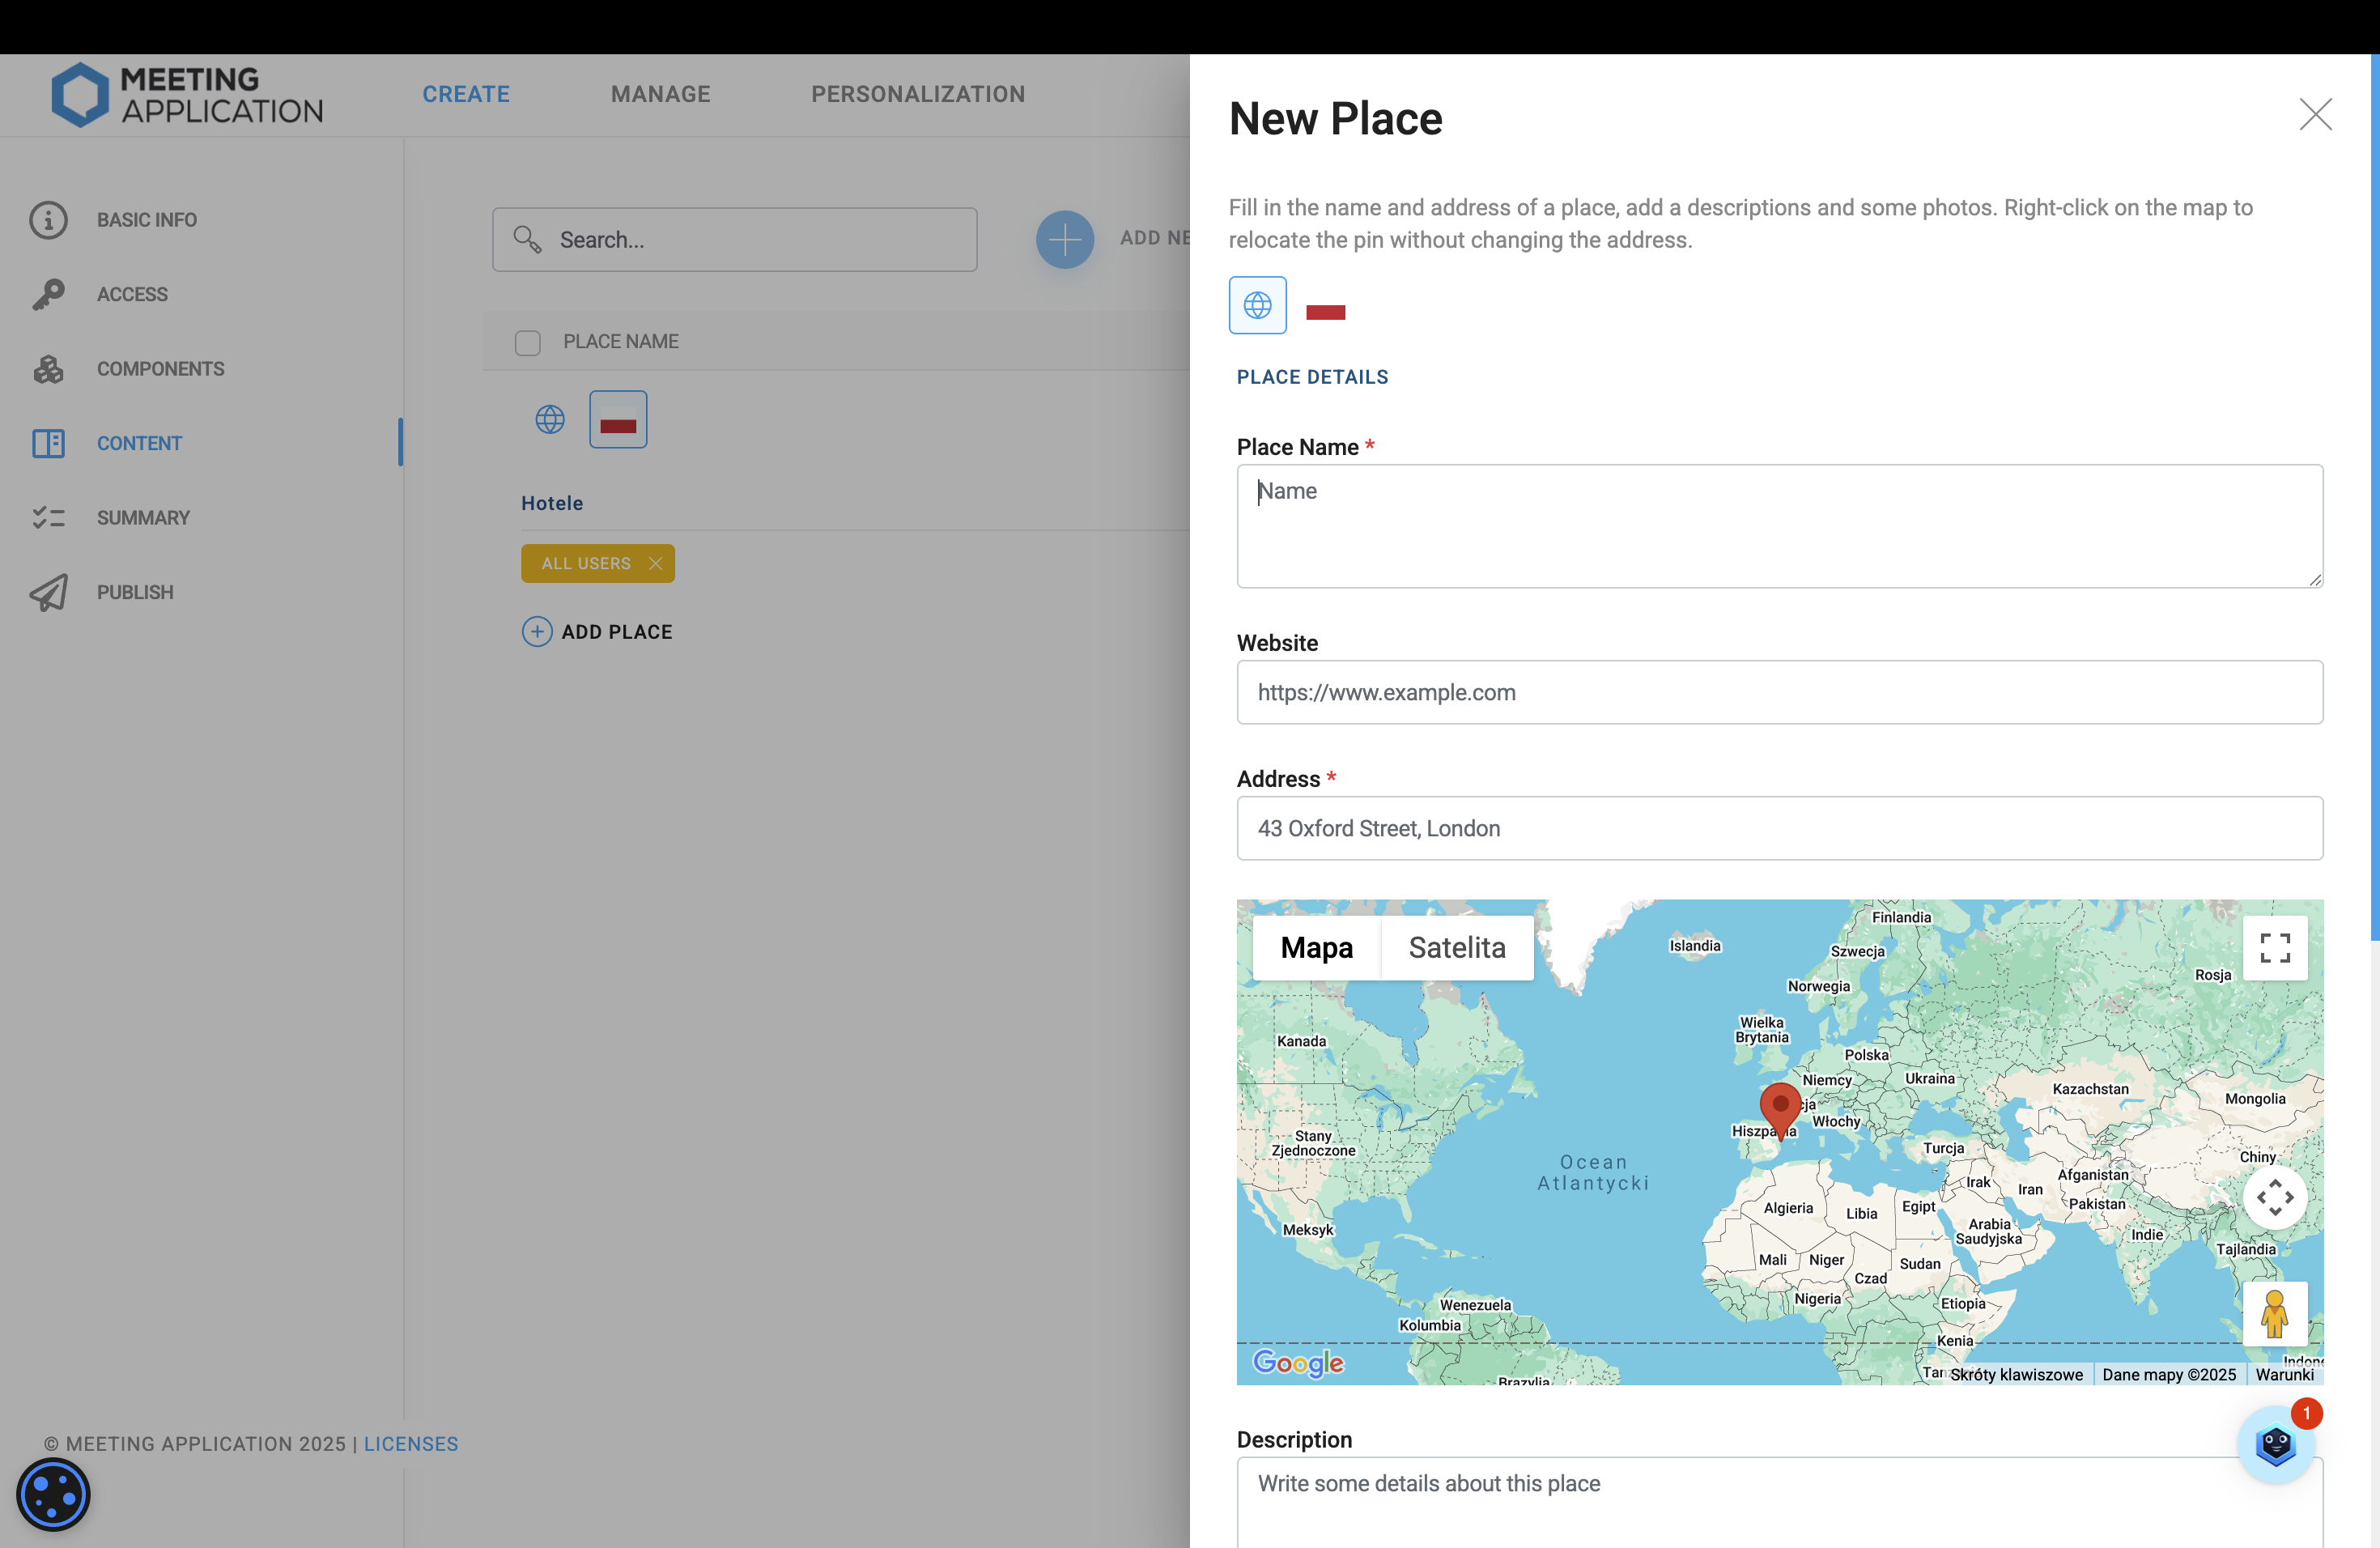Click the Address input field

[x=1779, y=828]
